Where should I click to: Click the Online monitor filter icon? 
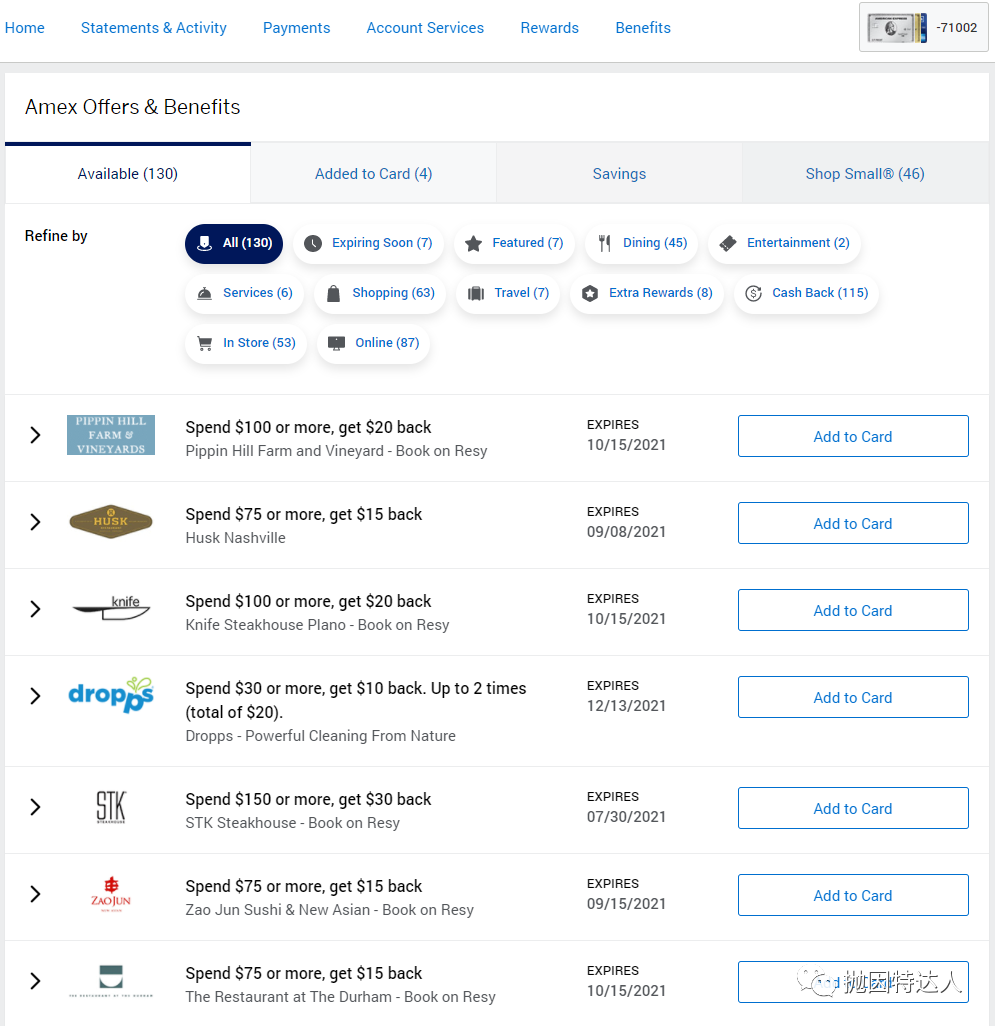point(335,343)
